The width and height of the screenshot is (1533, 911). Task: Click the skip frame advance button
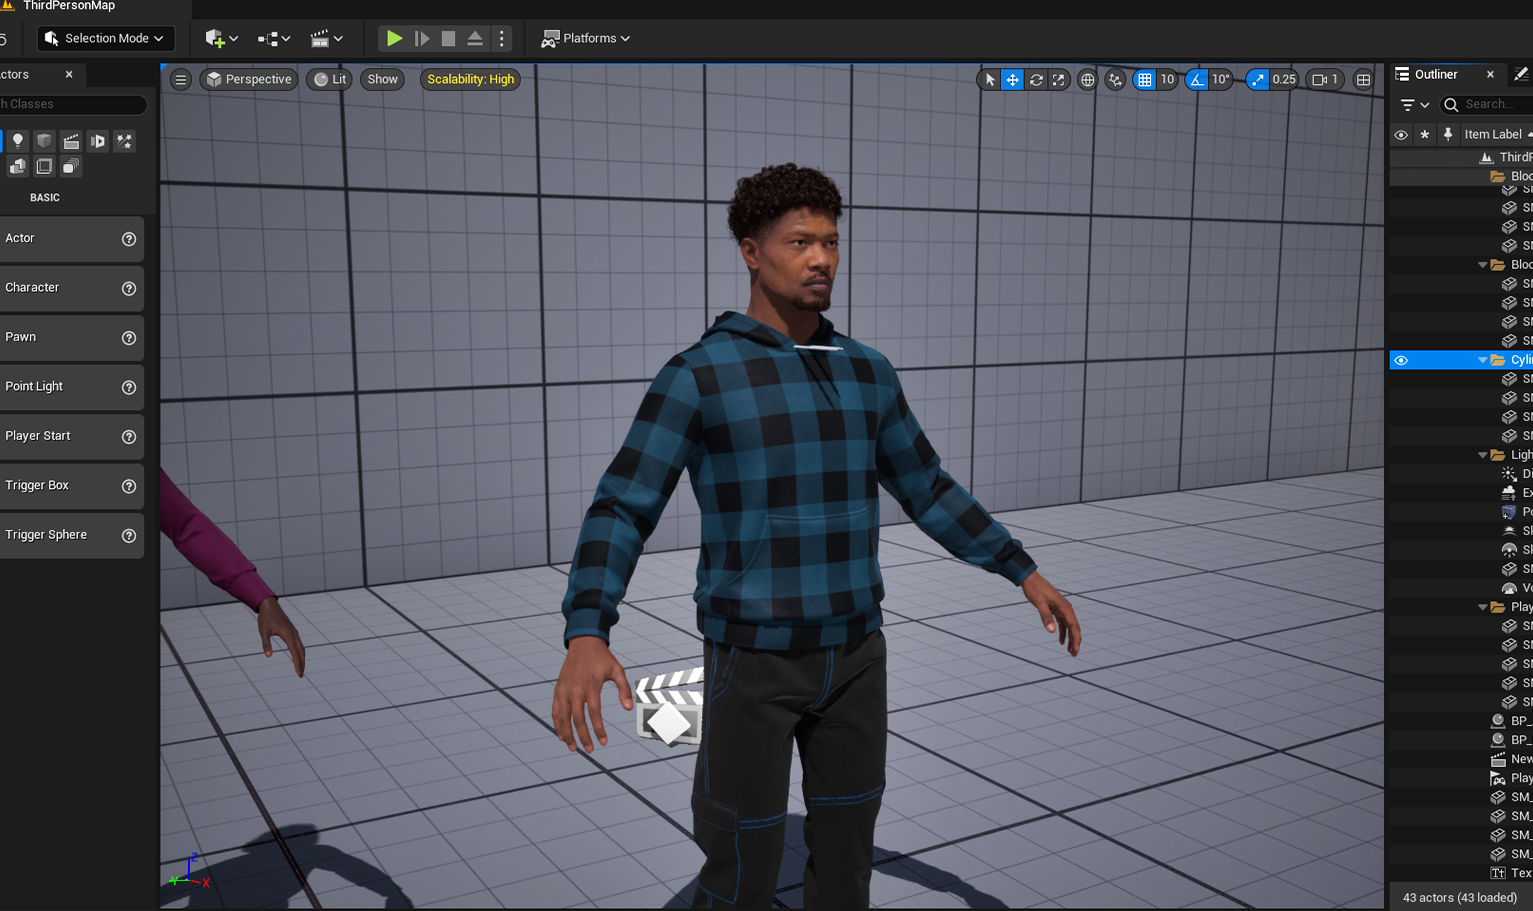(422, 38)
